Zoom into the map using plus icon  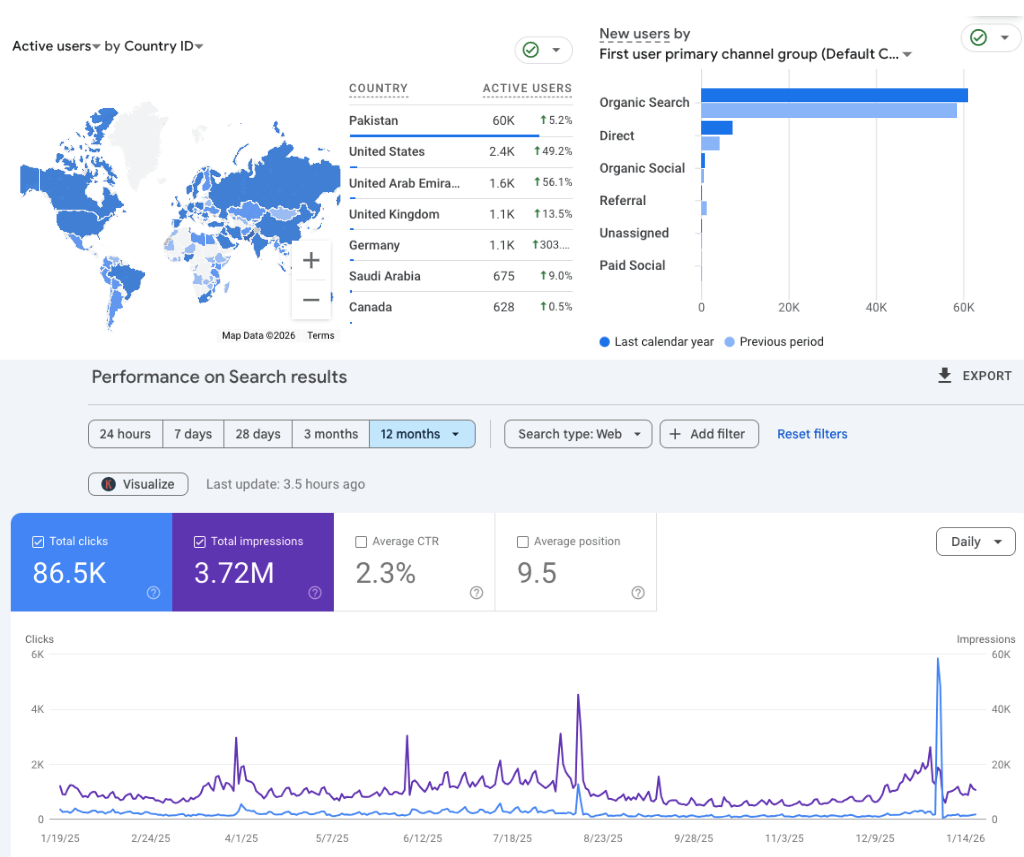point(311,259)
